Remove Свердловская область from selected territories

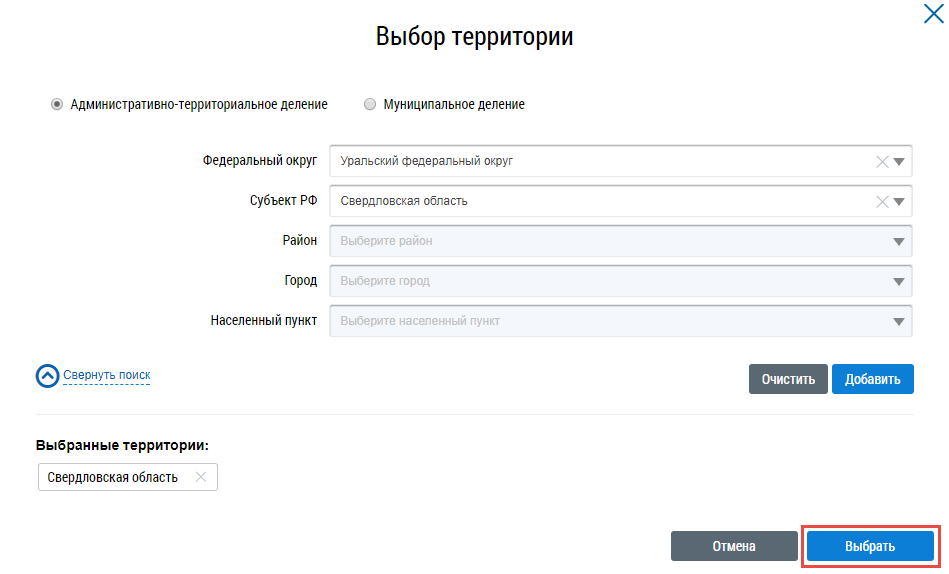(201, 478)
